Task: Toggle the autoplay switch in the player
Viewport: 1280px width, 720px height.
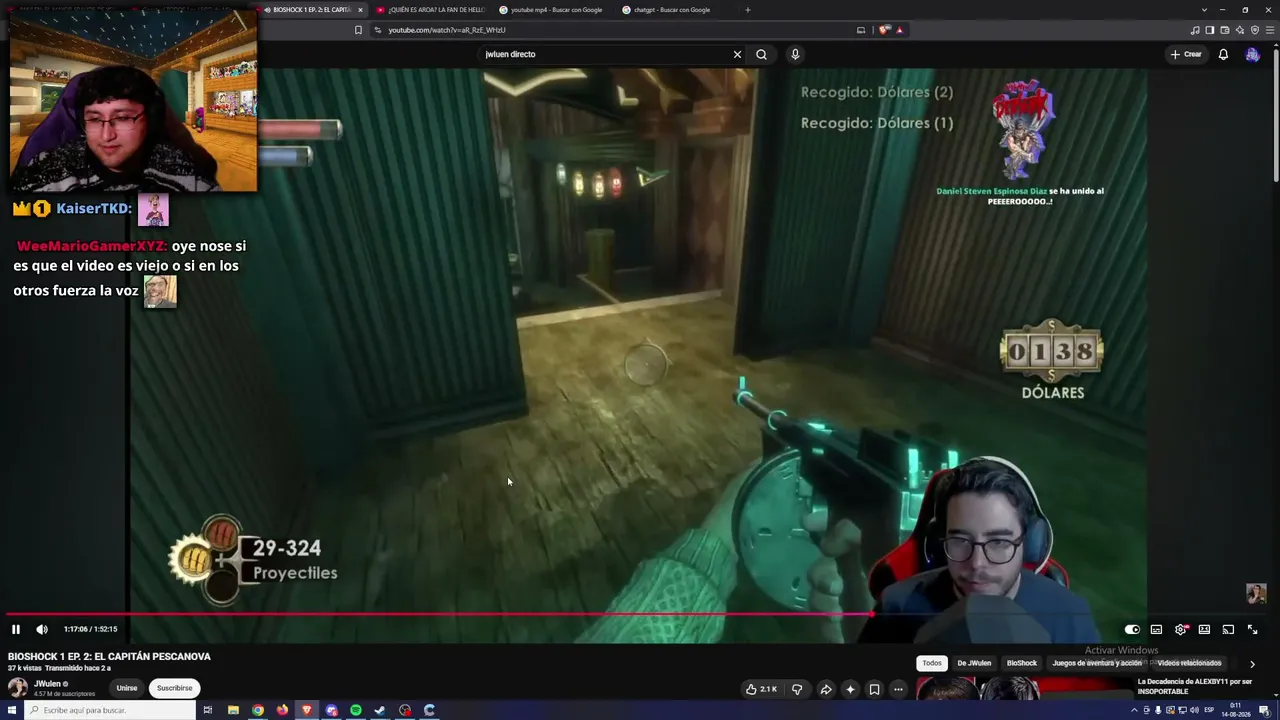Action: point(1132,629)
